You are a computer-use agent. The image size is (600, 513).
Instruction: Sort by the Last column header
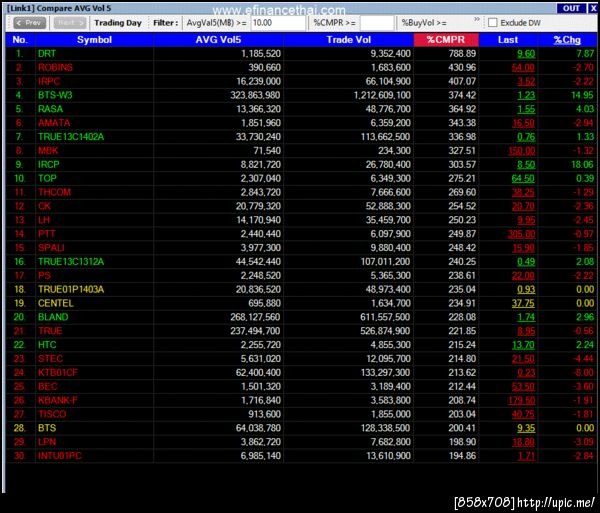tap(508, 40)
